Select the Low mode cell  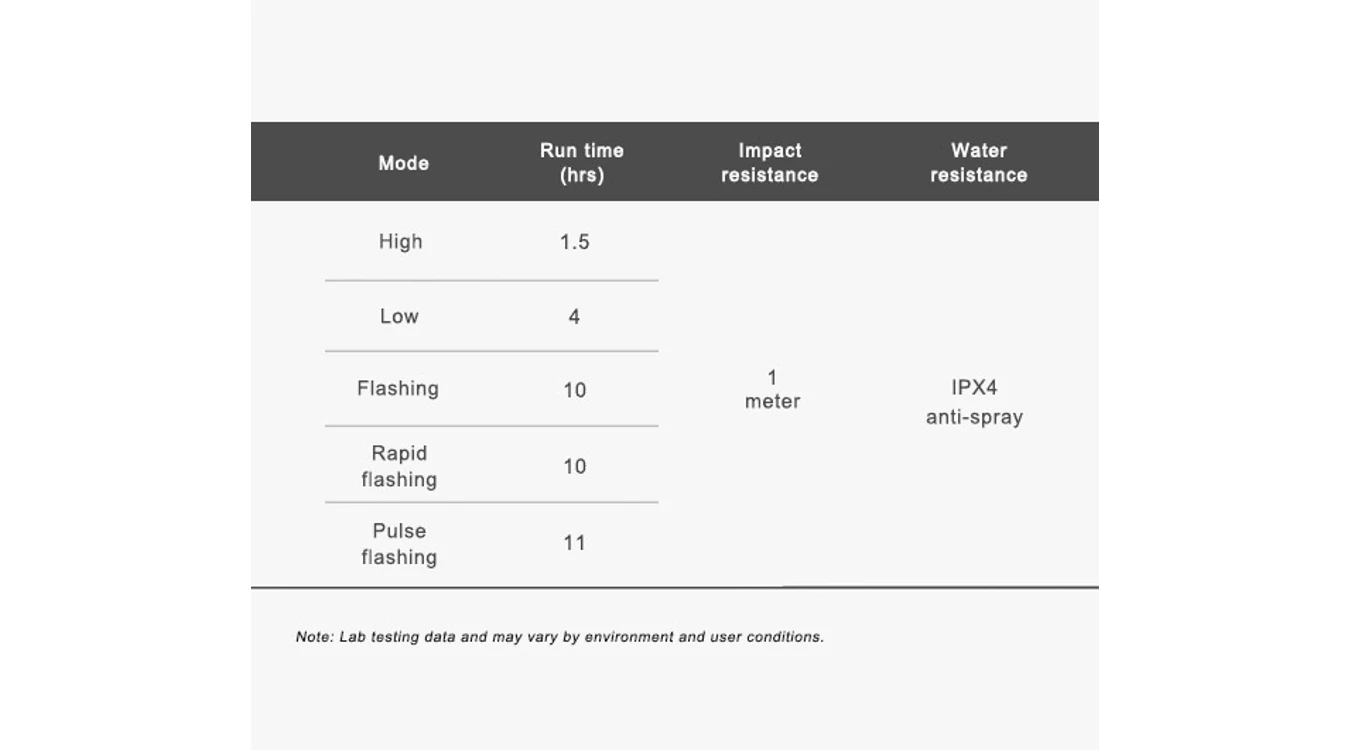point(399,316)
